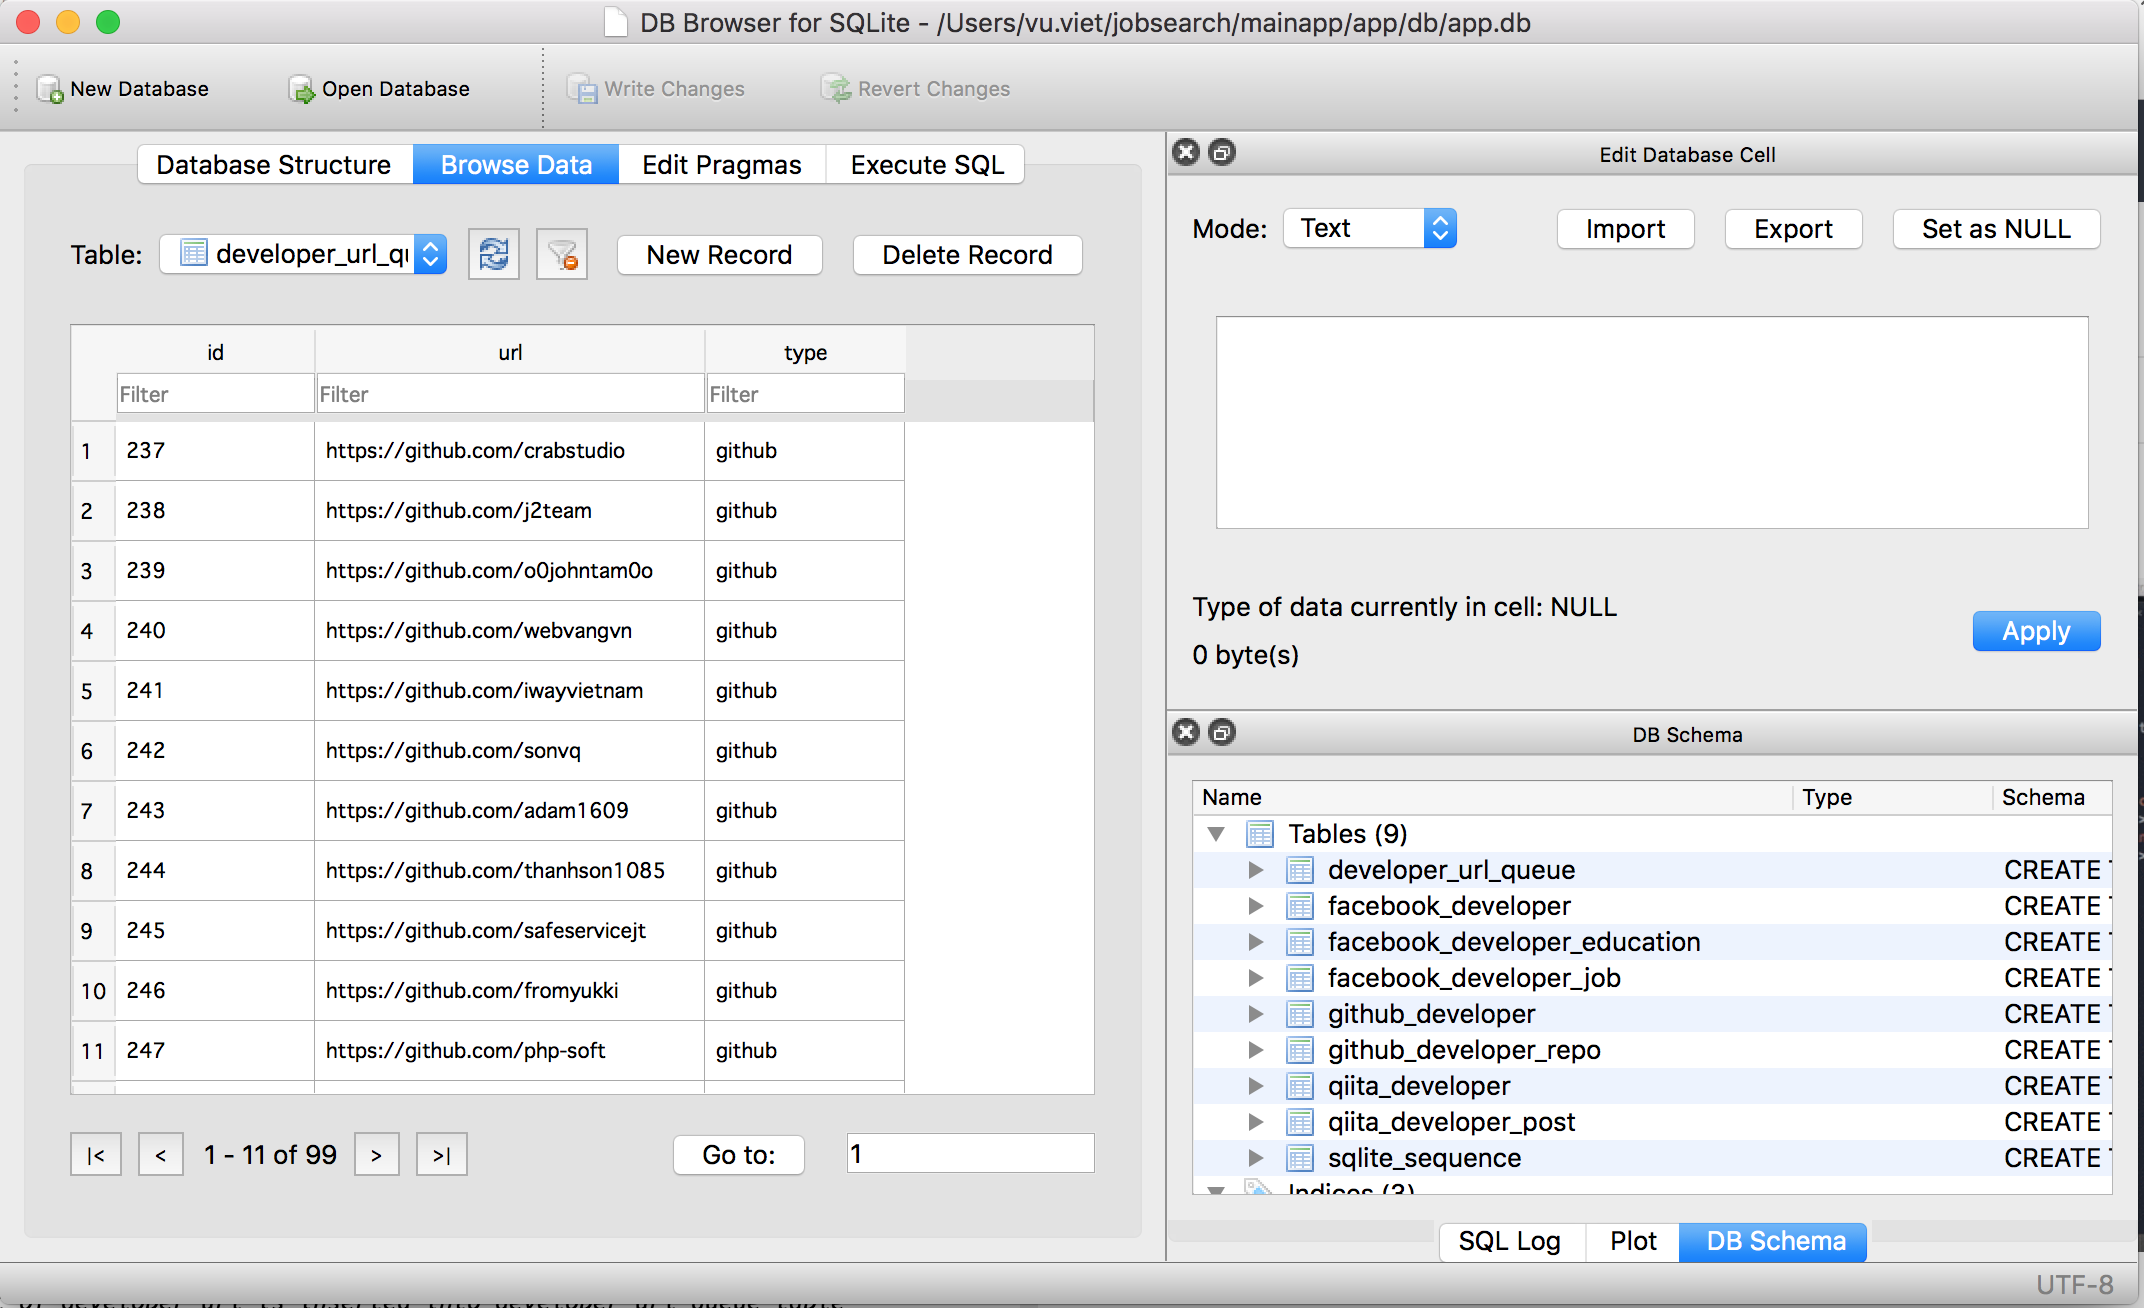
Task: Click the Export button
Action: [1793, 229]
